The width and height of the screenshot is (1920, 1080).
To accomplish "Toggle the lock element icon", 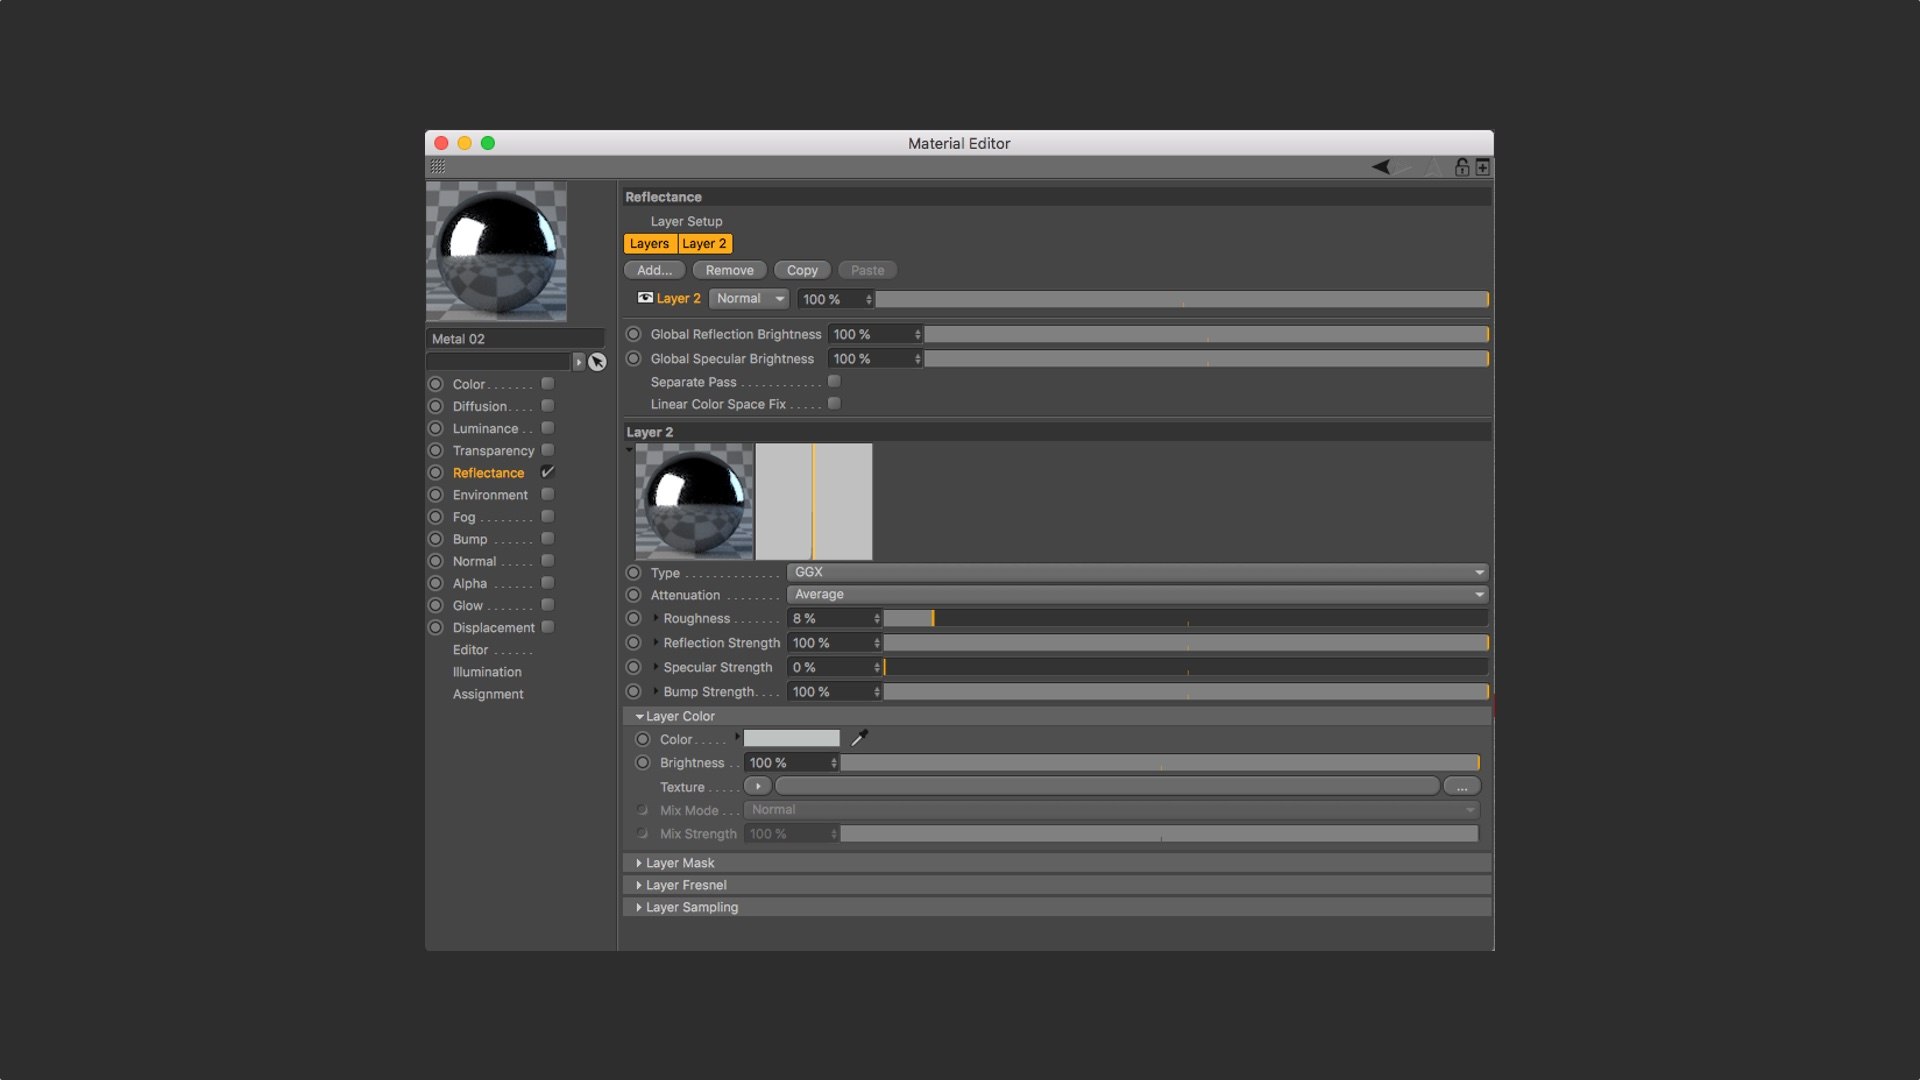I will pyautogui.click(x=1461, y=167).
